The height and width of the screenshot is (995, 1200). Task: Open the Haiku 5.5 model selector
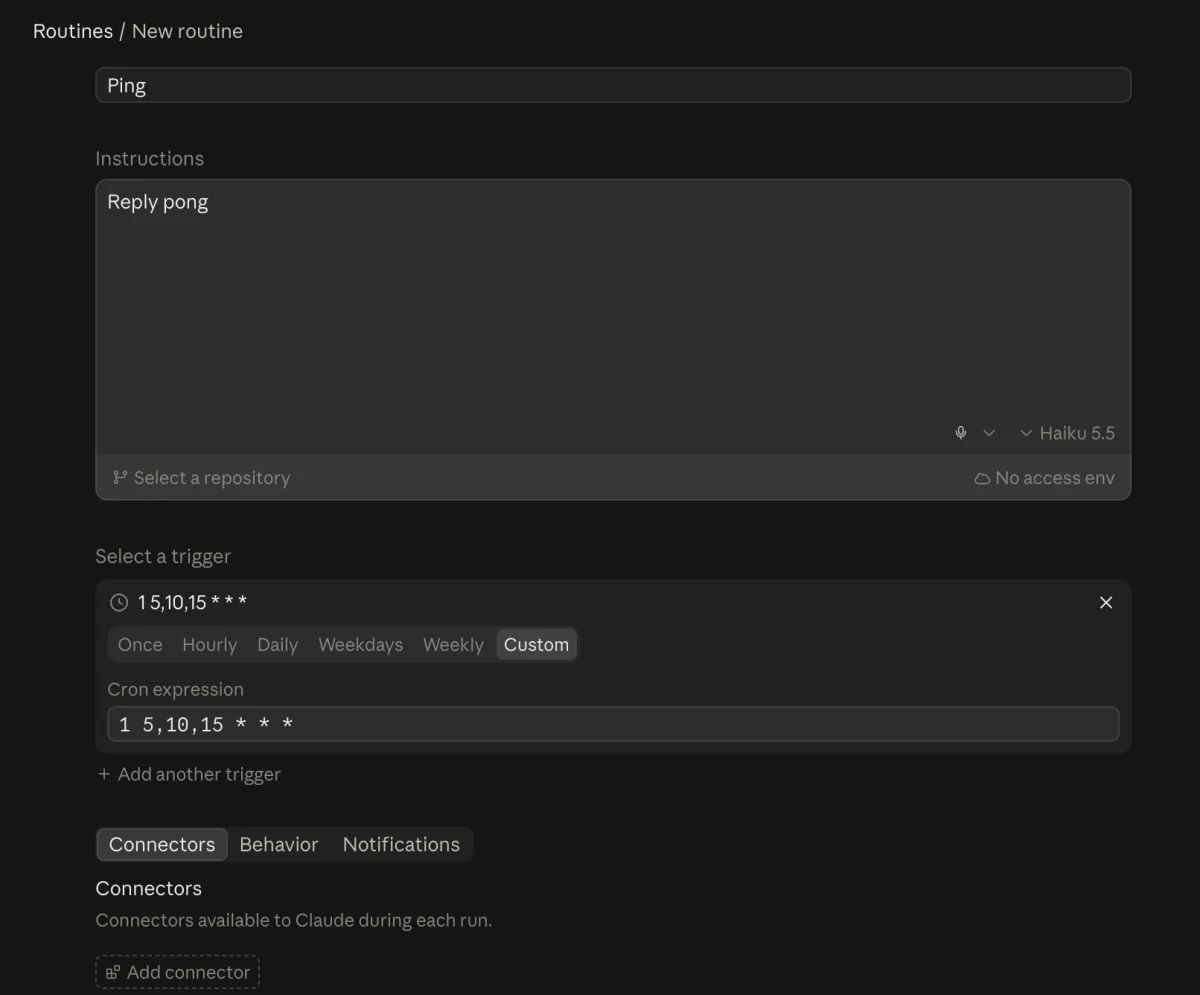click(x=1067, y=433)
